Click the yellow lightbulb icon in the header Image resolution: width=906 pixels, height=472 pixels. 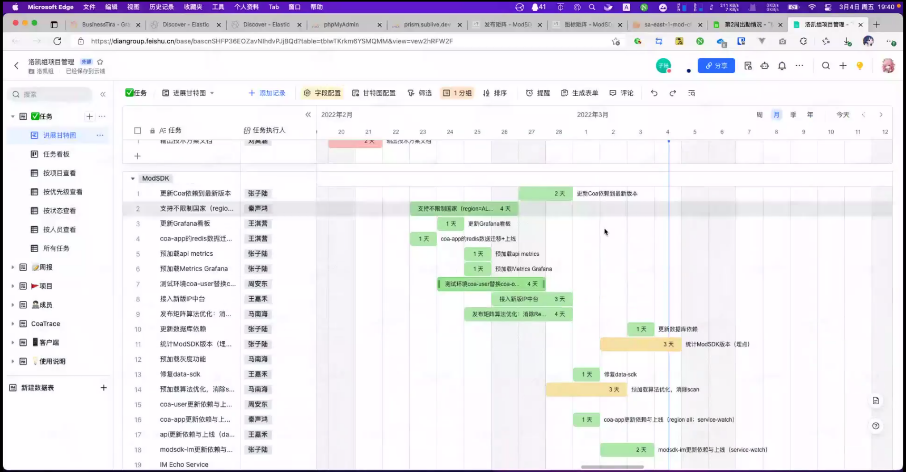tap(858, 65)
